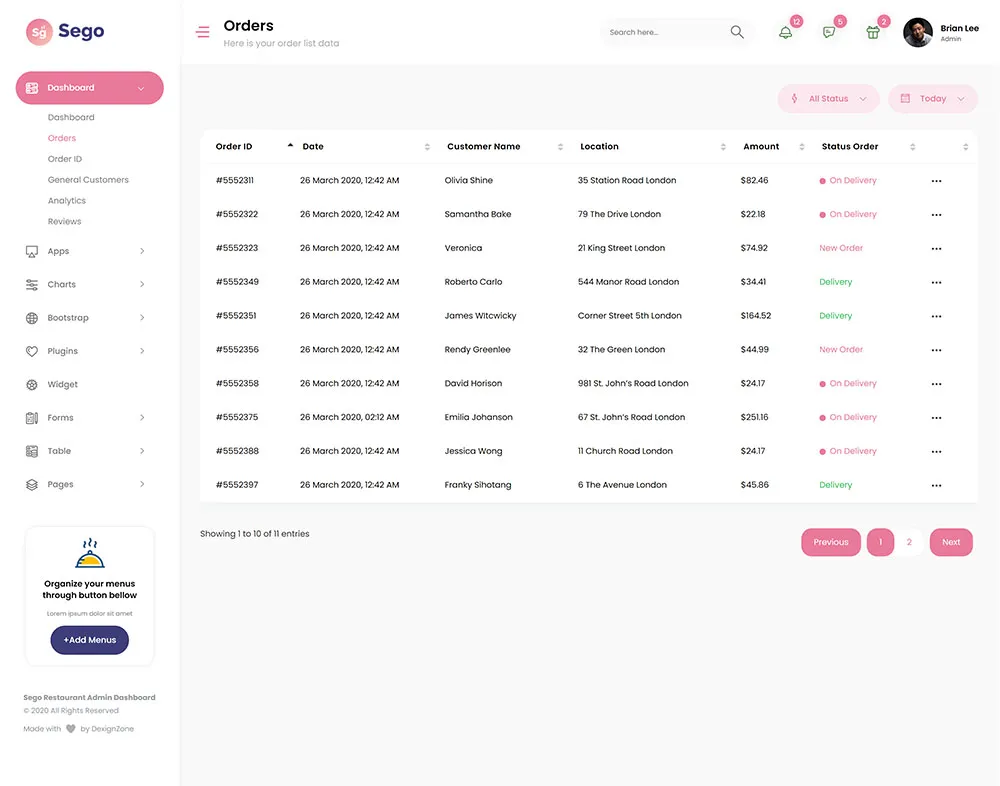The image size is (1000, 786).
Task: Open more options for Emilia Johanson's order
Action: (x=936, y=418)
